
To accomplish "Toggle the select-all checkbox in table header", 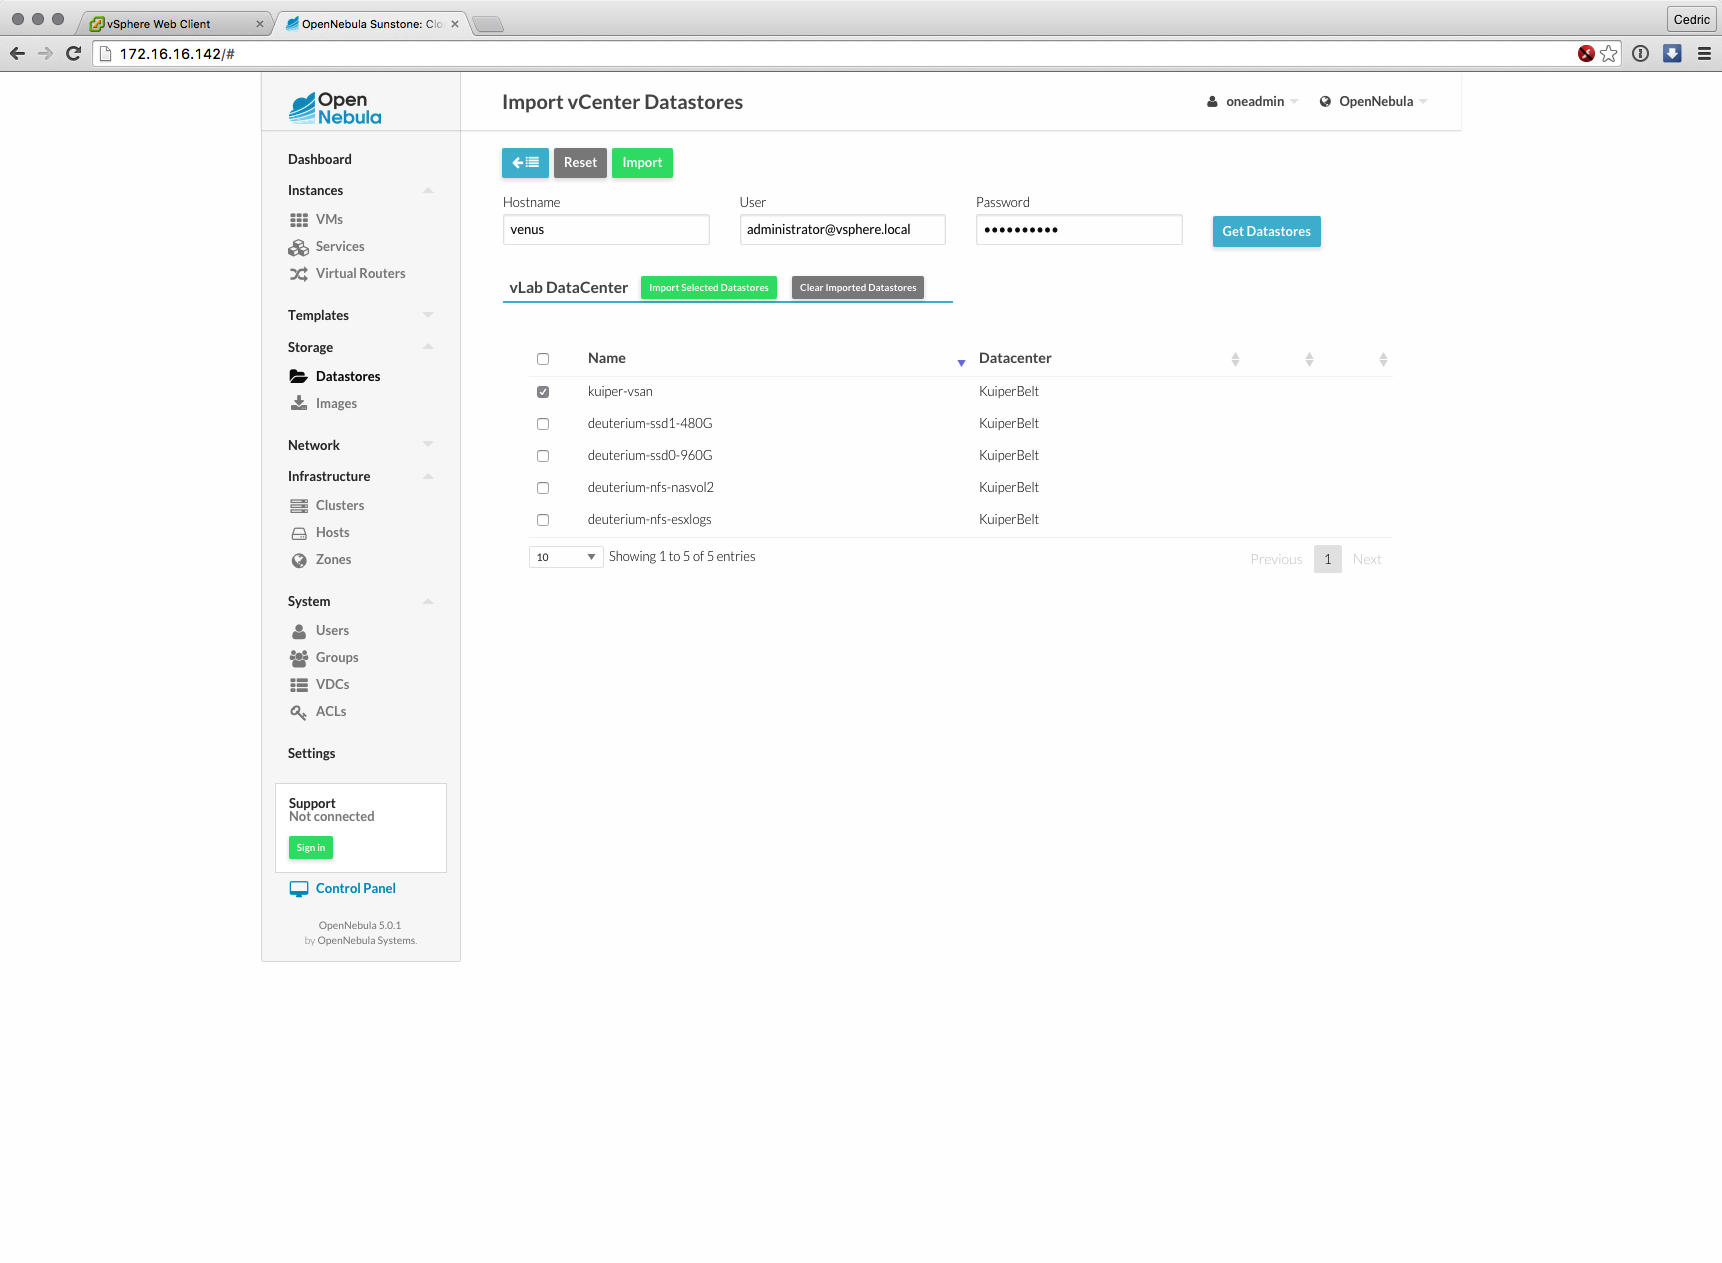I will tap(543, 359).
